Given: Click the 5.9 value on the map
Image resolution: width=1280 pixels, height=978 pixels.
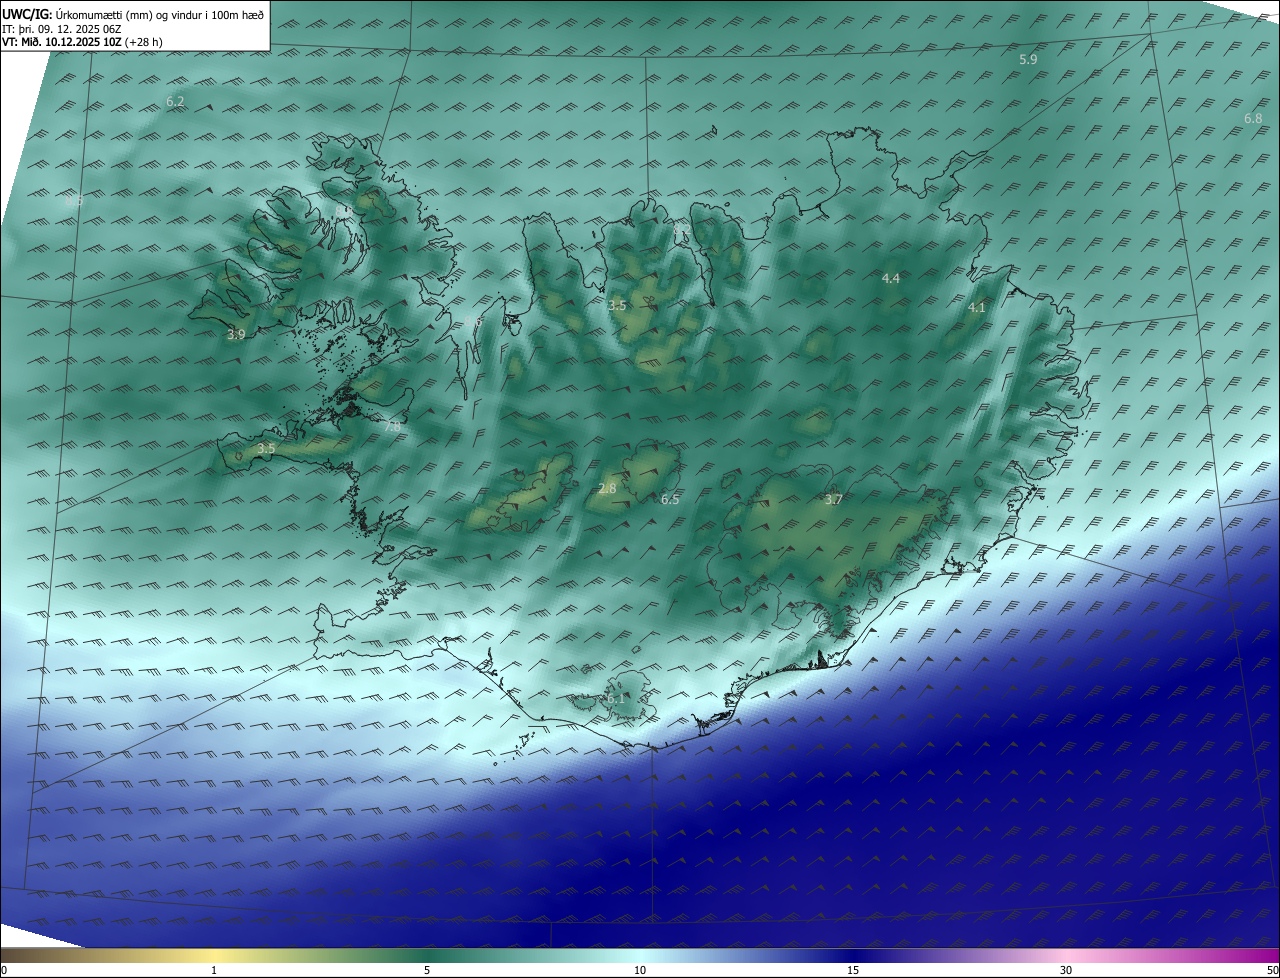Looking at the screenshot, I should point(1028,60).
